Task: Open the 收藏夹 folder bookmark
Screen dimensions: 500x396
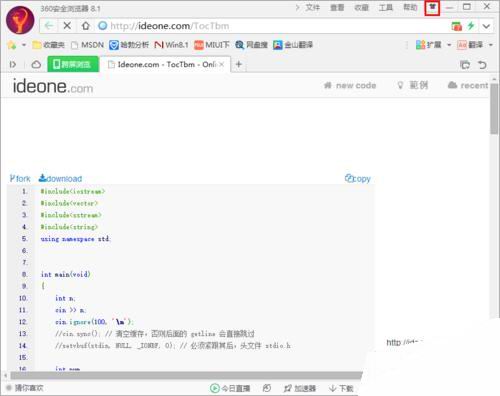Action: click(x=48, y=45)
